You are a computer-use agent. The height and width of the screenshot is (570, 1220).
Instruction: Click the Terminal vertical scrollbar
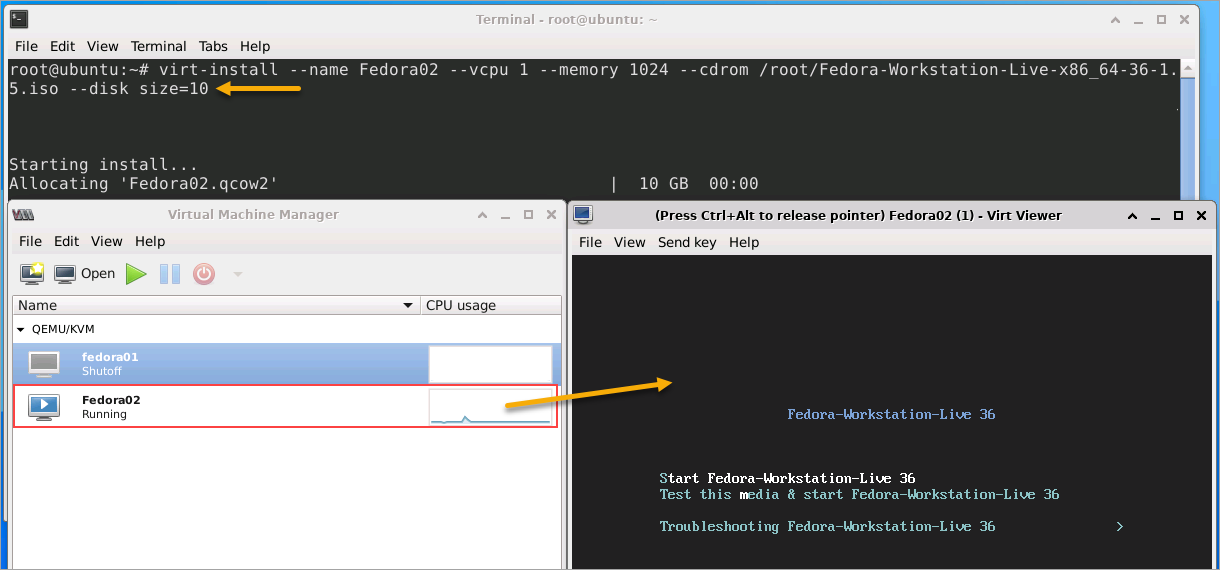coord(1187,129)
